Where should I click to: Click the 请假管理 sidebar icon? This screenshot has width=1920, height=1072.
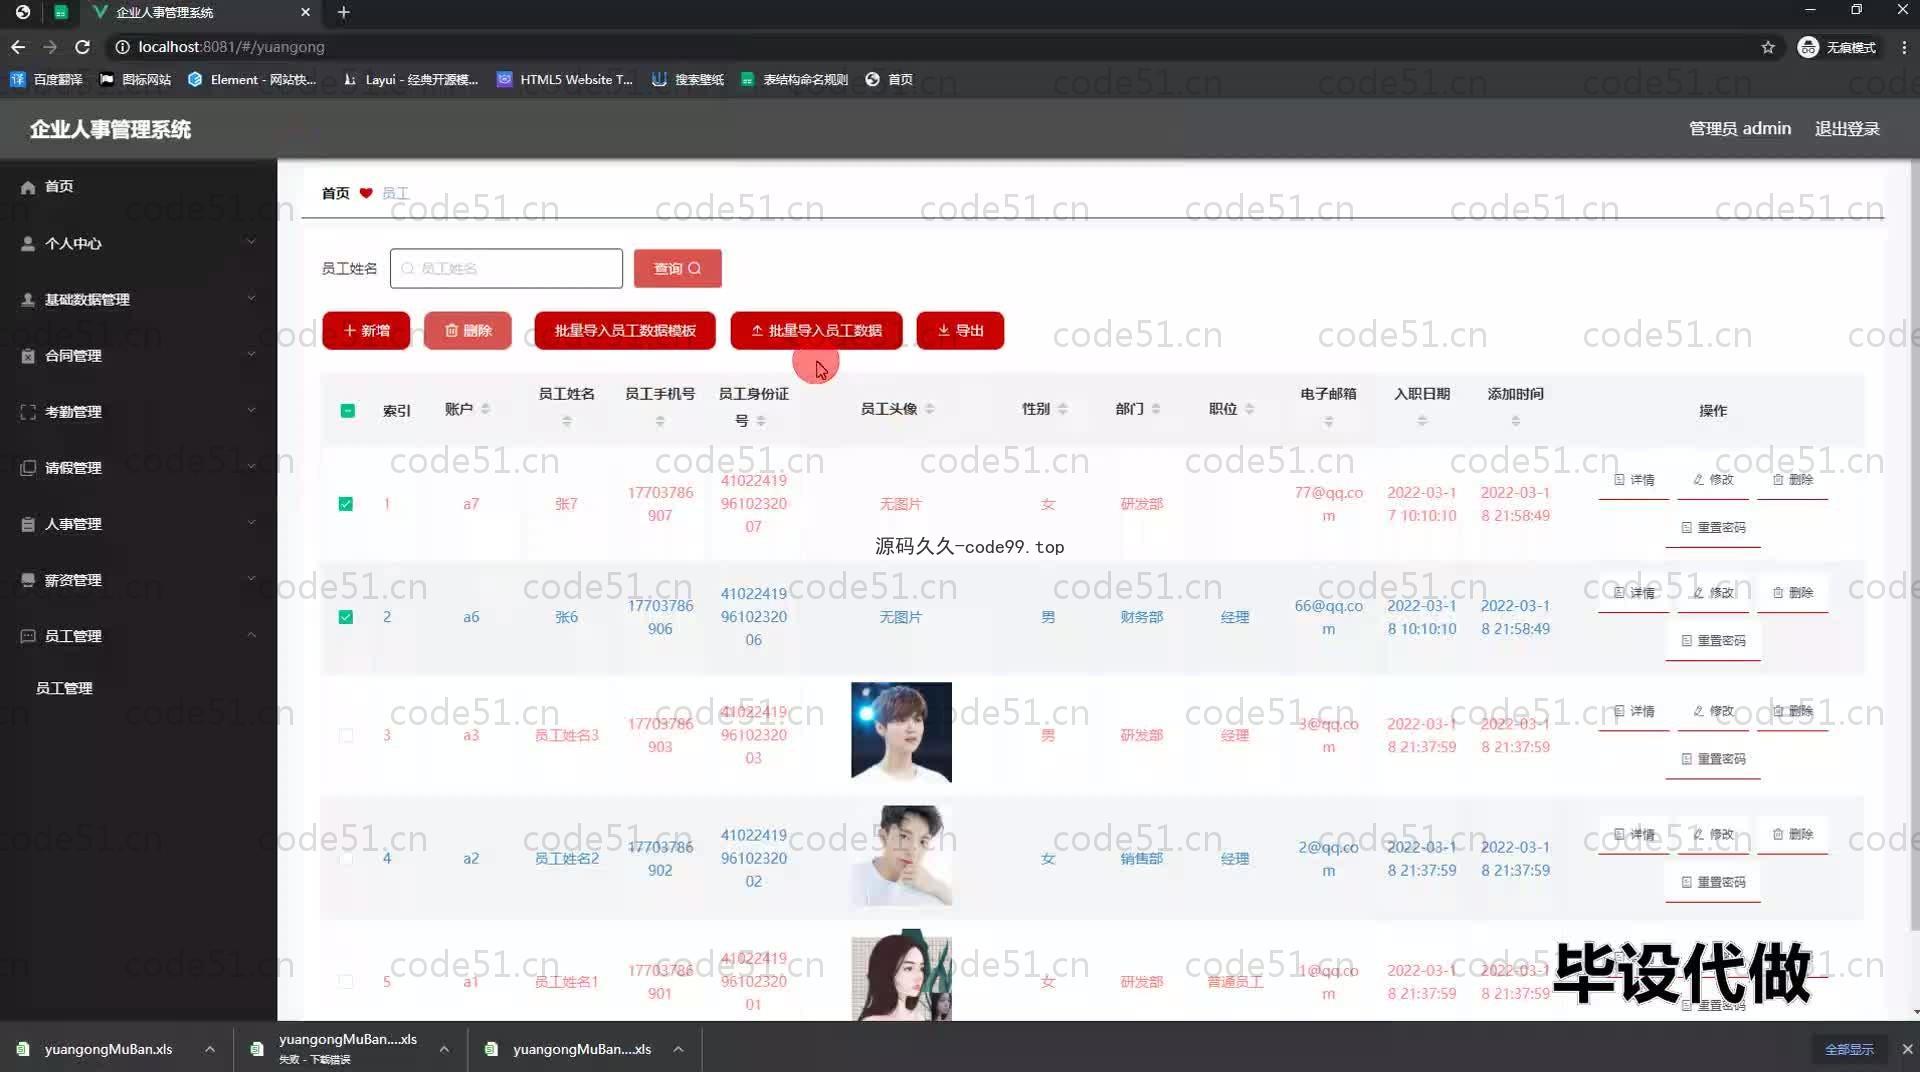[x=28, y=468]
